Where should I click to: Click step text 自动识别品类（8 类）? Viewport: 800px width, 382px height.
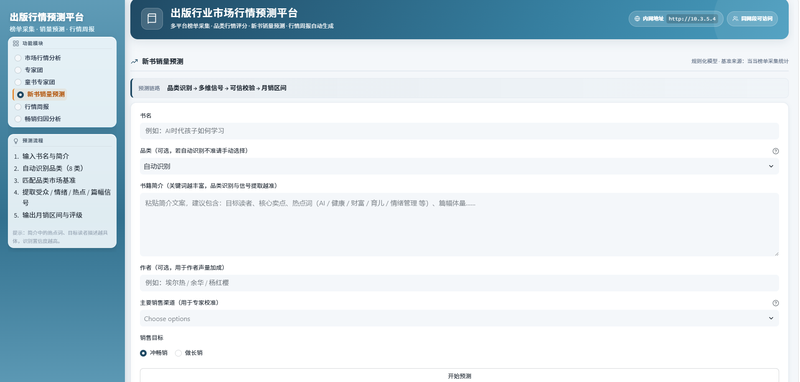coord(53,168)
